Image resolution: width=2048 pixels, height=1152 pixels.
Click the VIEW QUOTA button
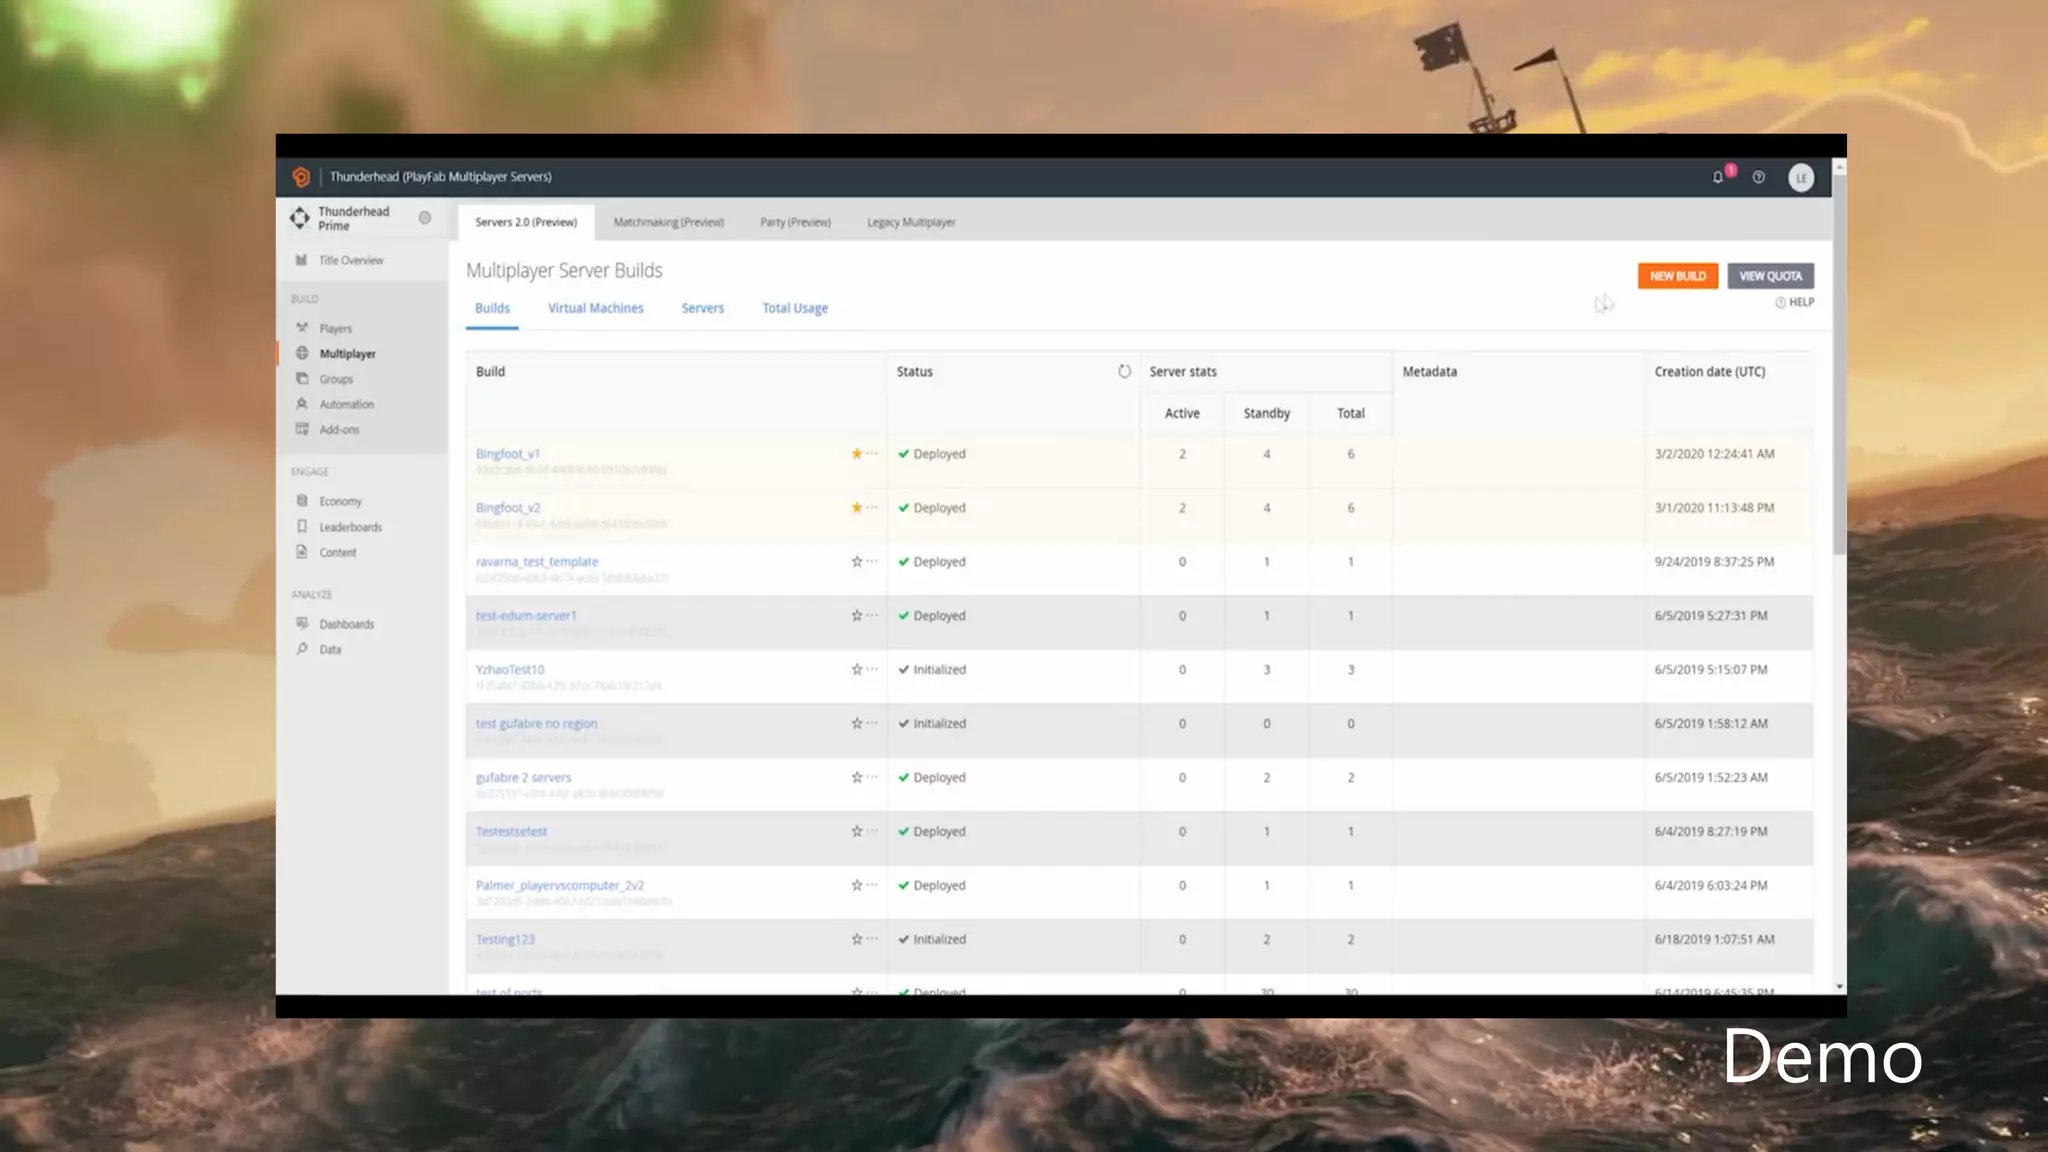coord(1769,276)
